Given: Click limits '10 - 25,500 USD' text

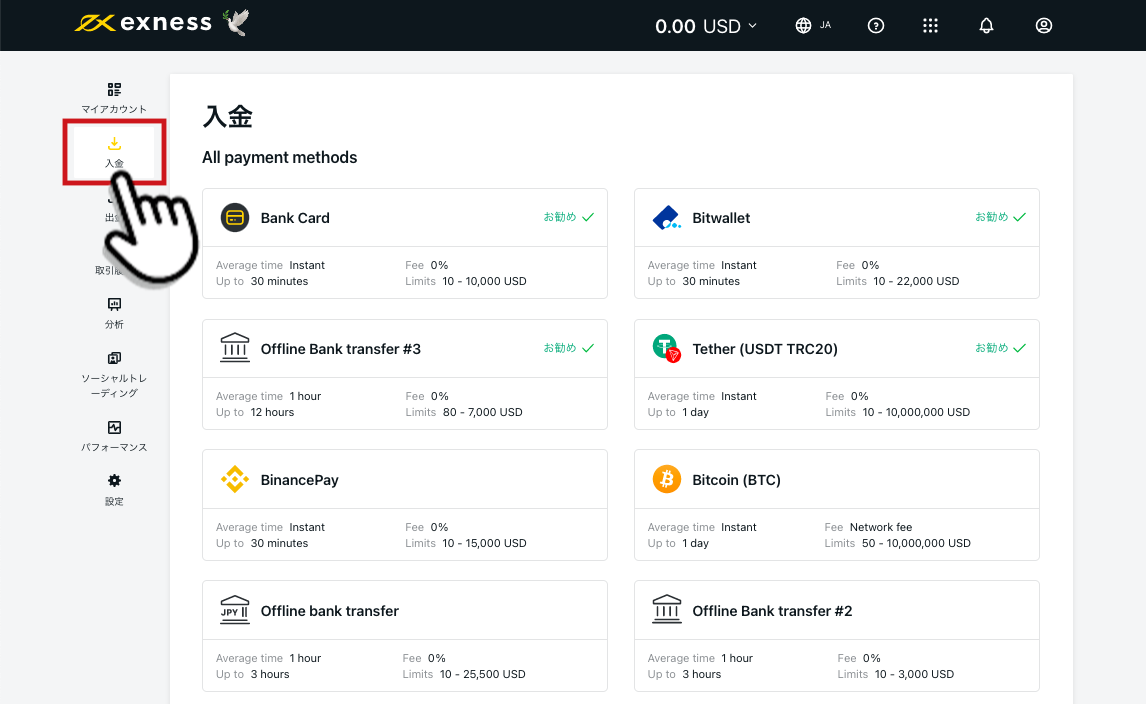Looking at the screenshot, I should click(482, 674).
